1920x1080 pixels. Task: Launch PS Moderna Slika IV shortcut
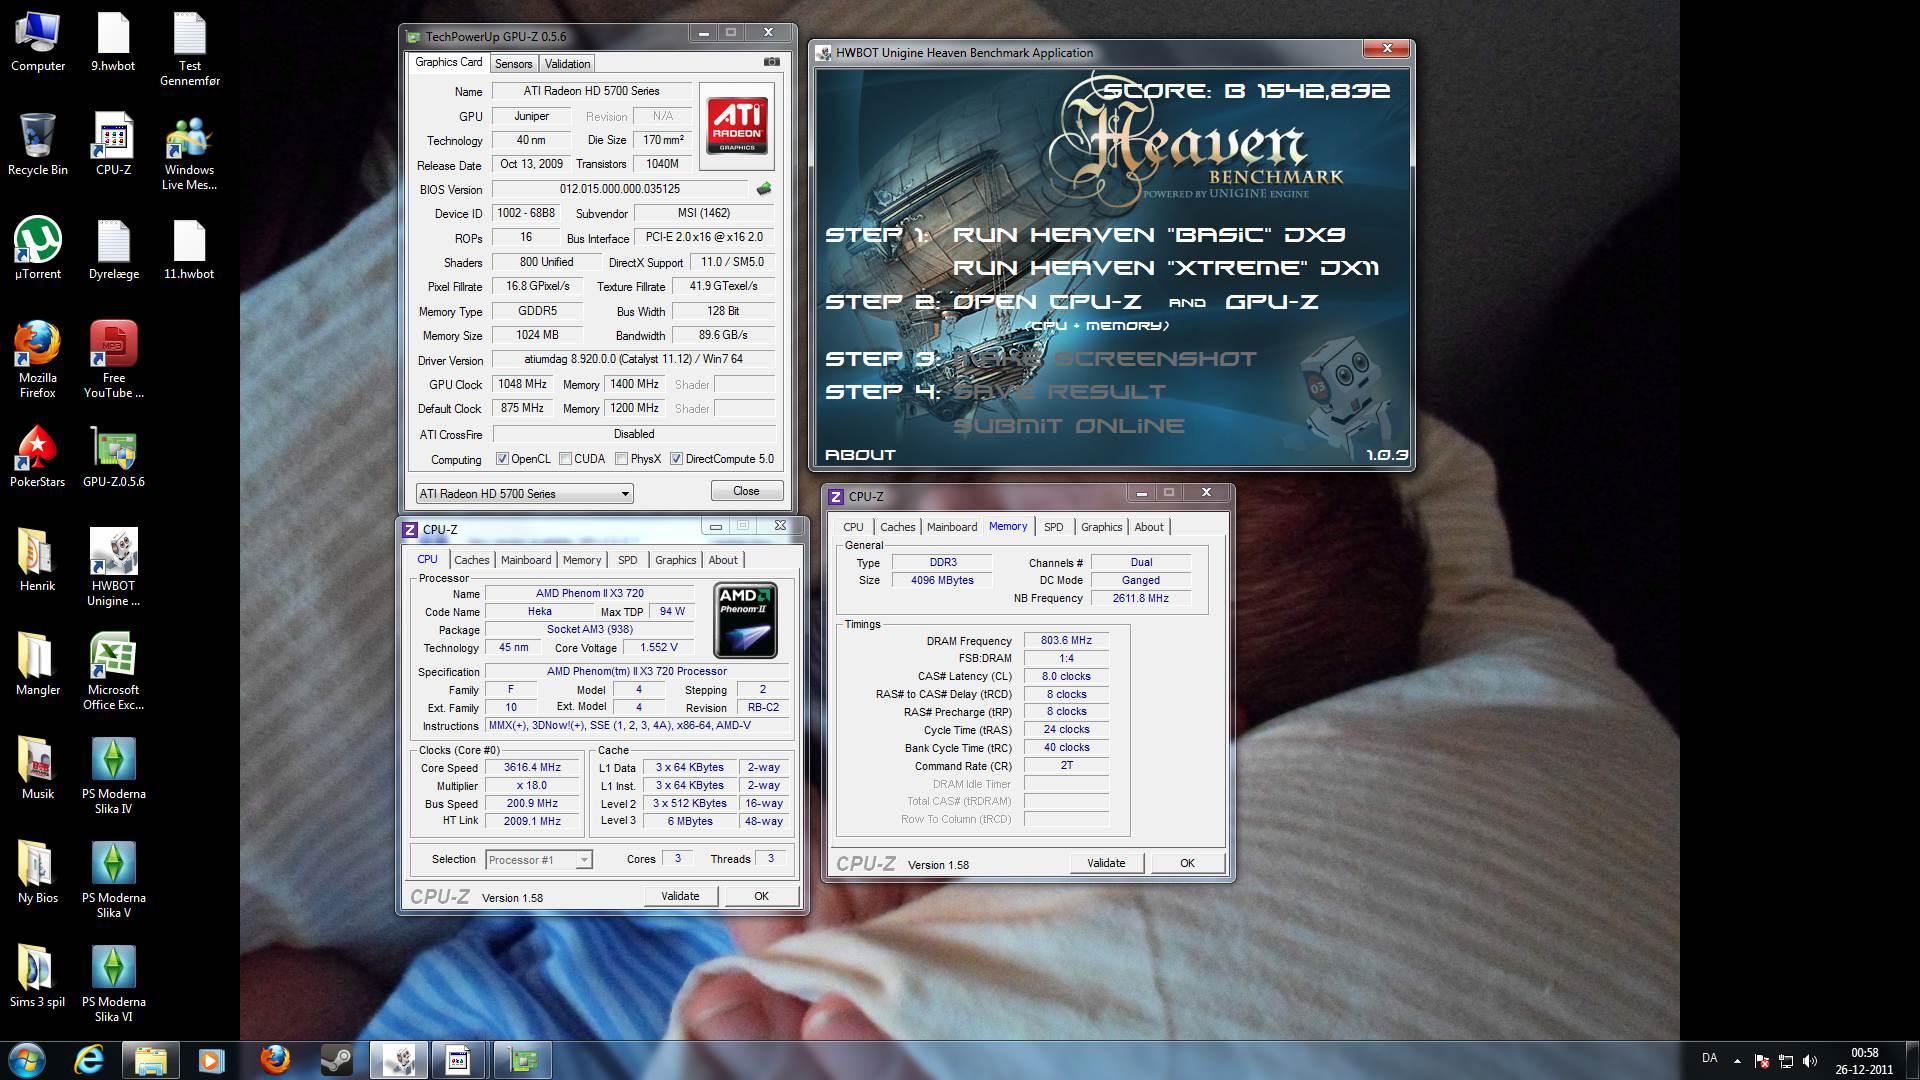click(x=113, y=776)
